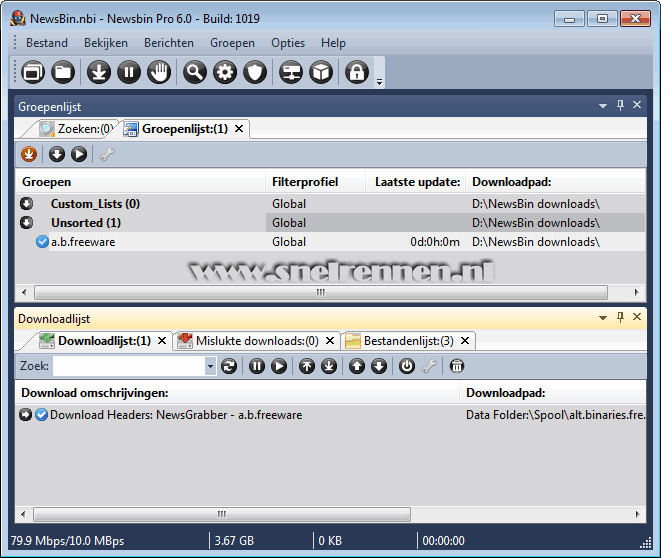This screenshot has width=661, height=558.
Task: Open the Zoek combo box dropdown
Action: tap(210, 366)
